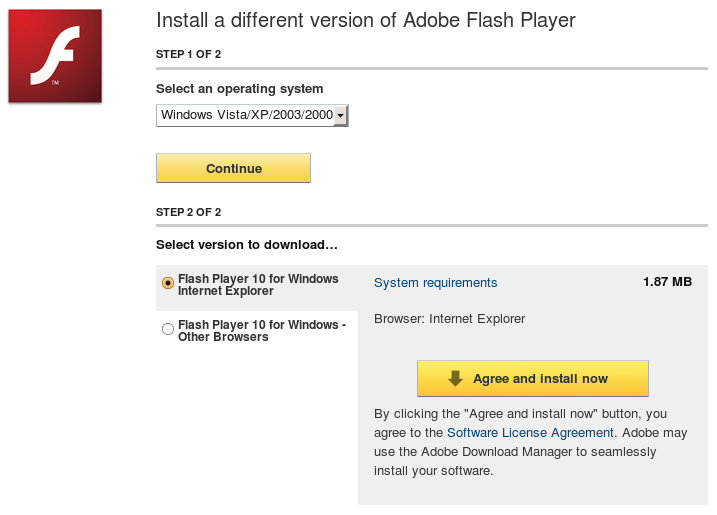The width and height of the screenshot is (717, 515).
Task: Click the "Select version to download..." label
Action: (x=247, y=245)
